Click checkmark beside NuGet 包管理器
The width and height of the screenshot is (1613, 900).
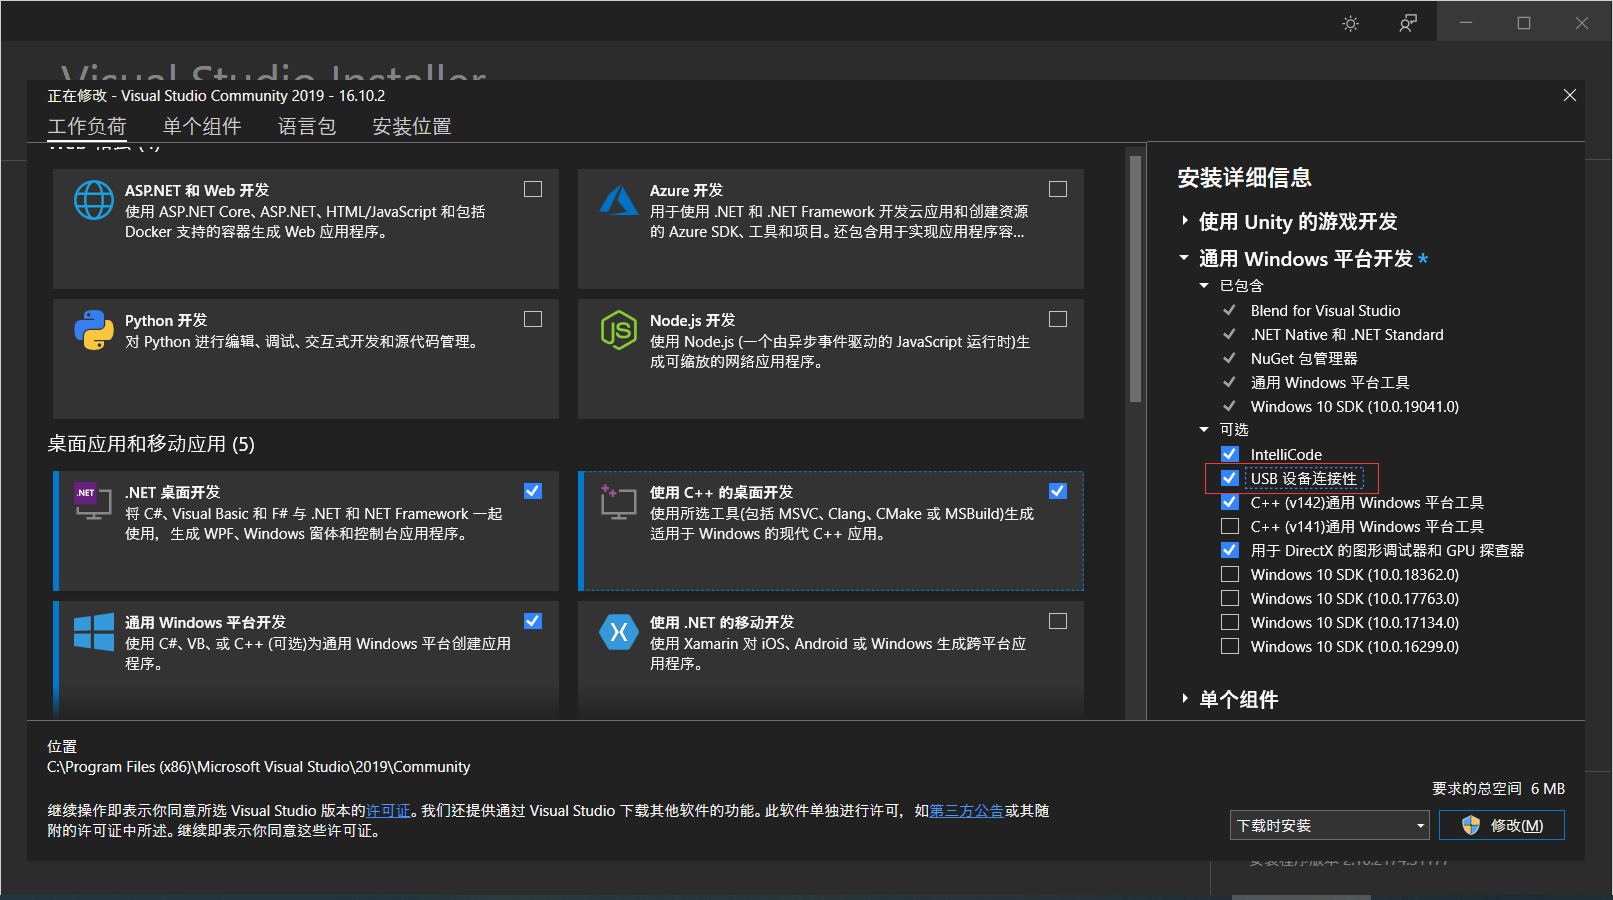pyautogui.click(x=1229, y=358)
